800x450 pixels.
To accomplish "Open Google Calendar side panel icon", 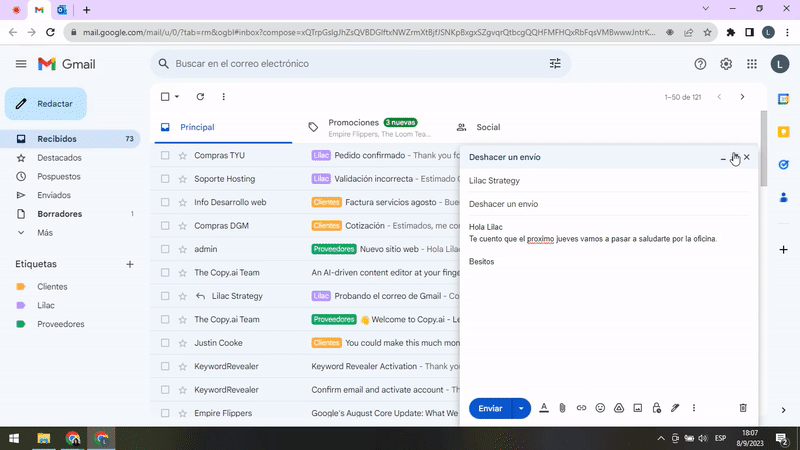I will coord(784,99).
